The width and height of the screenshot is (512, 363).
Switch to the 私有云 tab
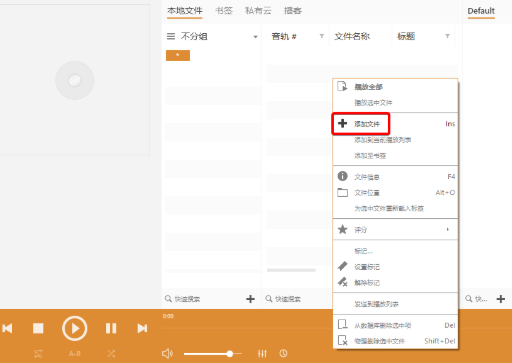(x=258, y=11)
